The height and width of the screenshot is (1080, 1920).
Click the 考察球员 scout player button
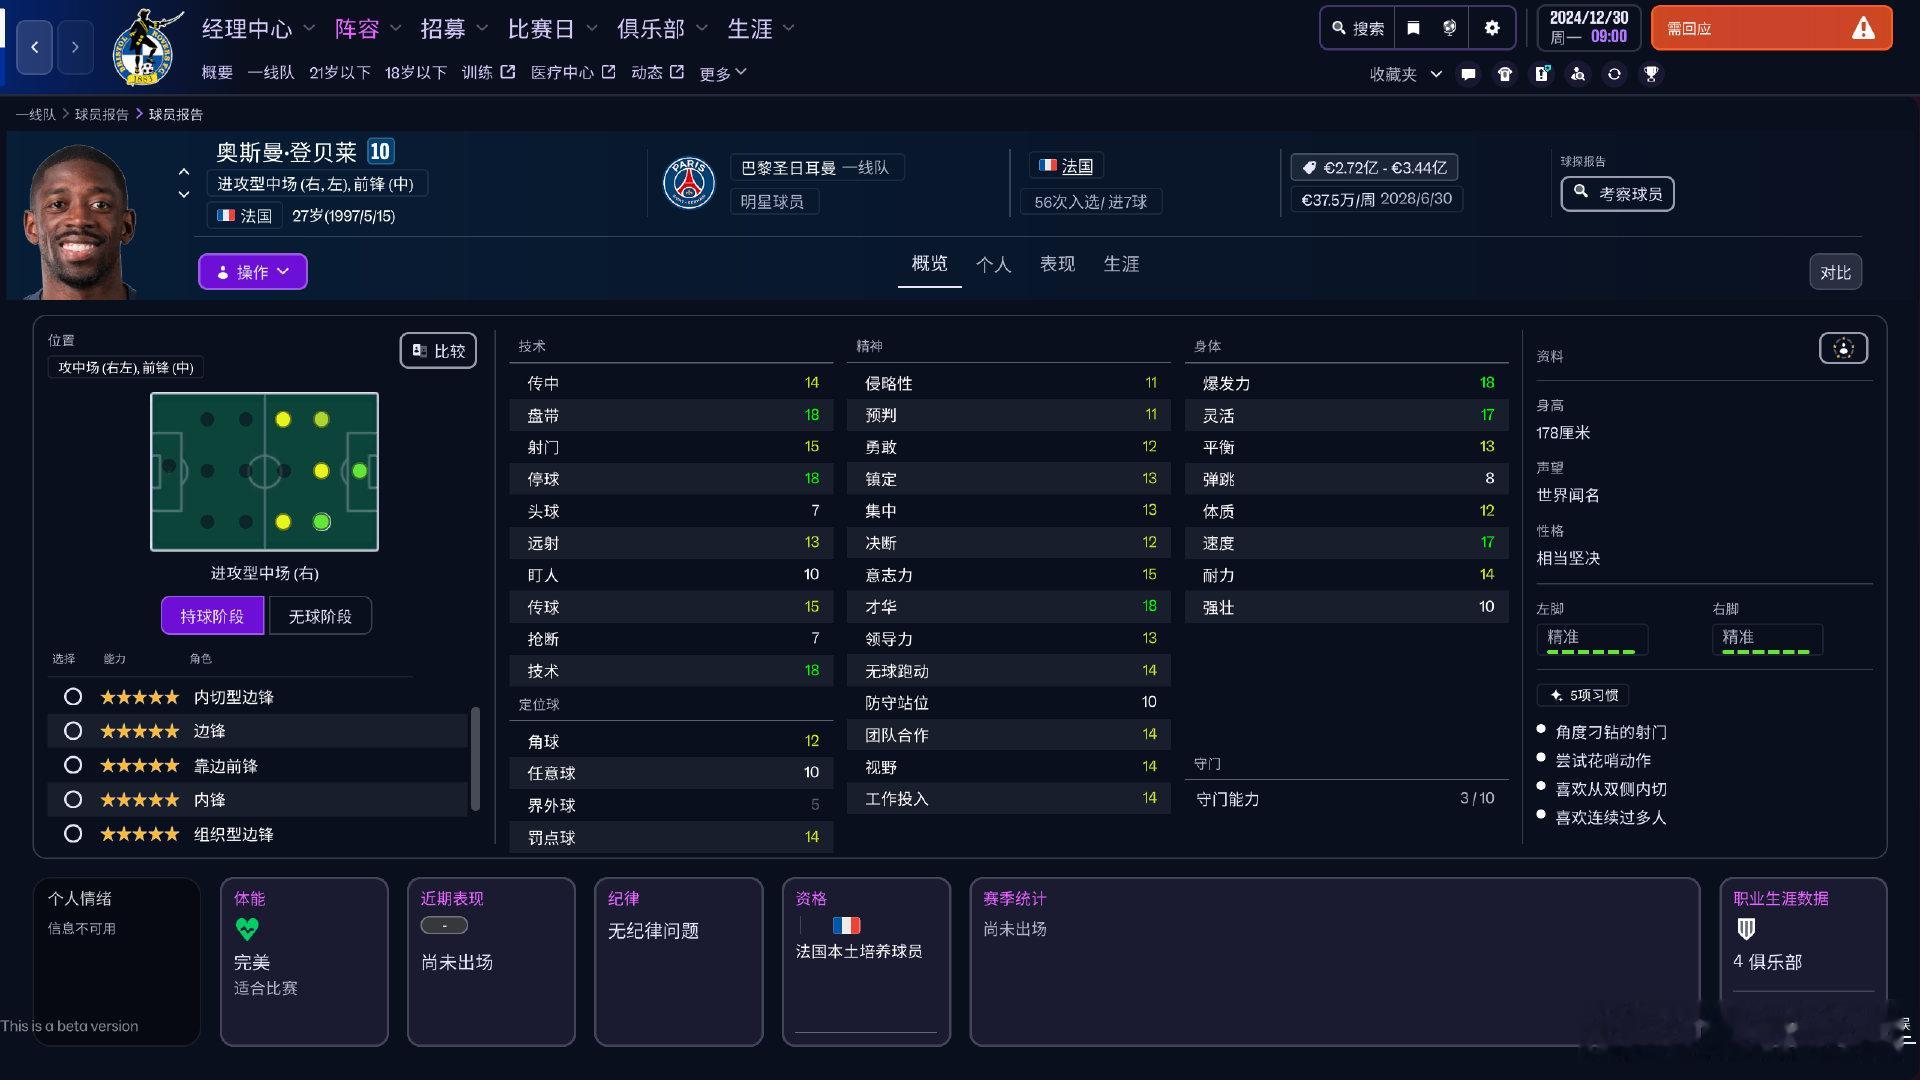point(1617,194)
